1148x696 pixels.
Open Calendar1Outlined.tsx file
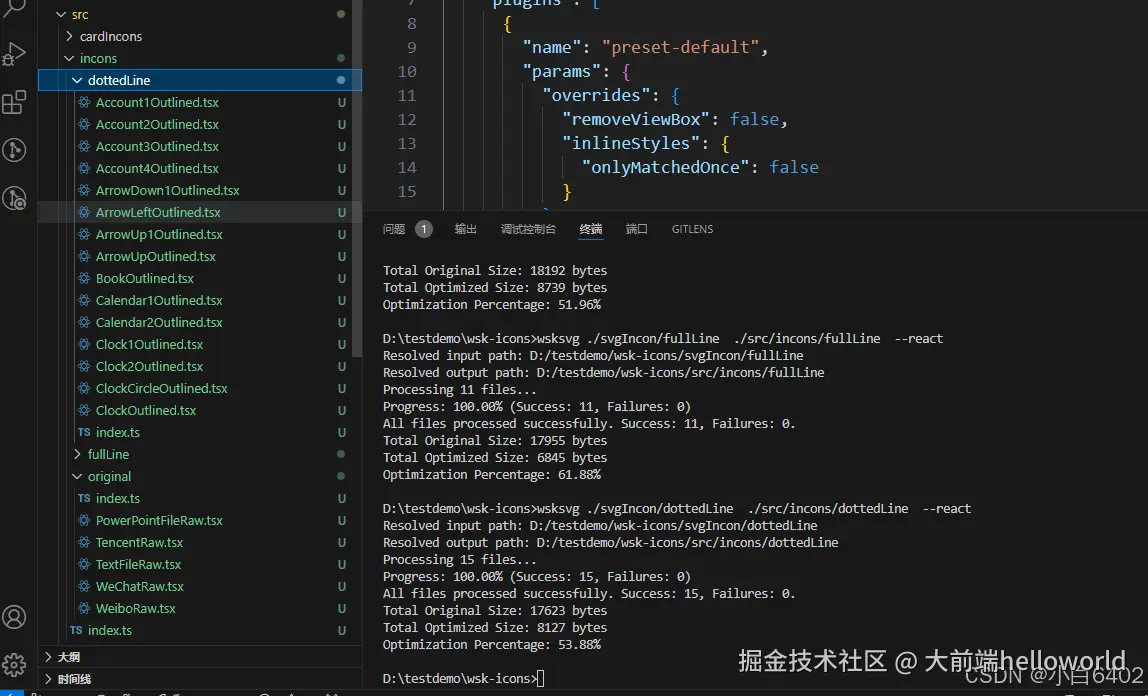tap(159, 300)
